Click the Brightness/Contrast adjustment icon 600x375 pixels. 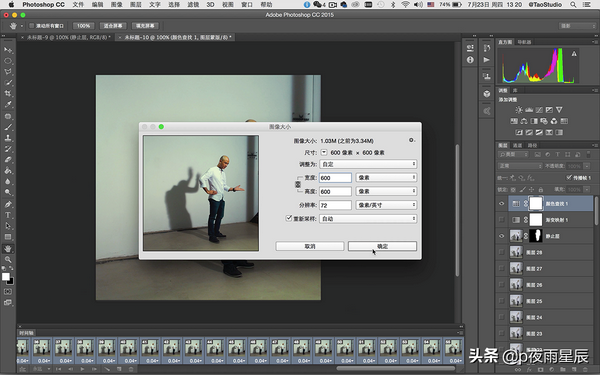518,110
